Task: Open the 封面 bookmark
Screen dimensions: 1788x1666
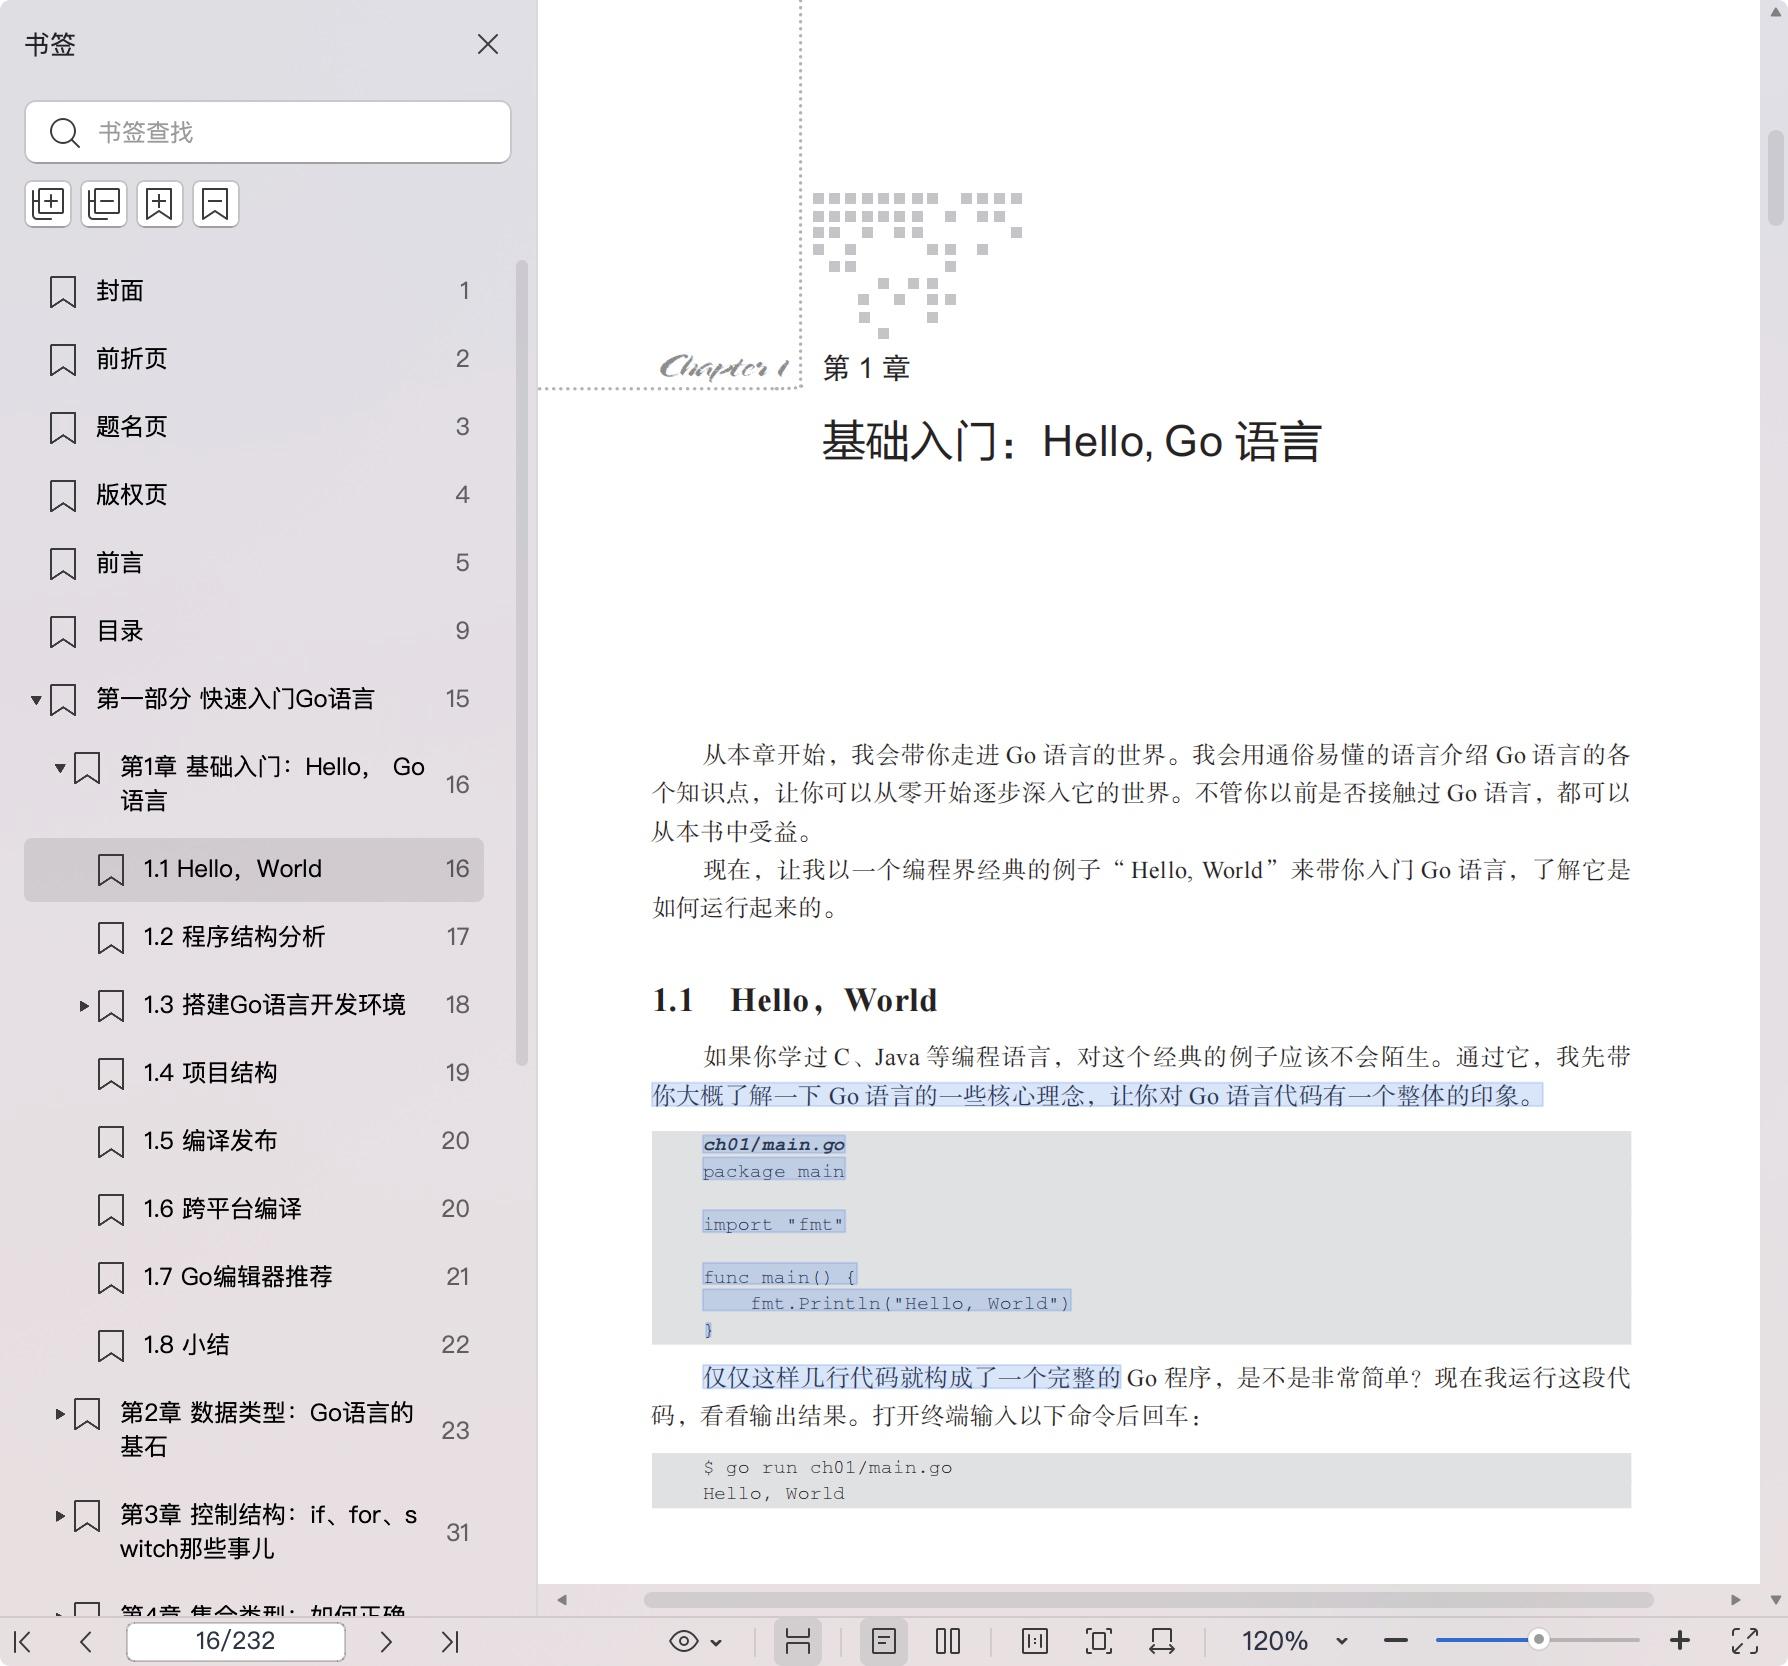Action: 254,291
